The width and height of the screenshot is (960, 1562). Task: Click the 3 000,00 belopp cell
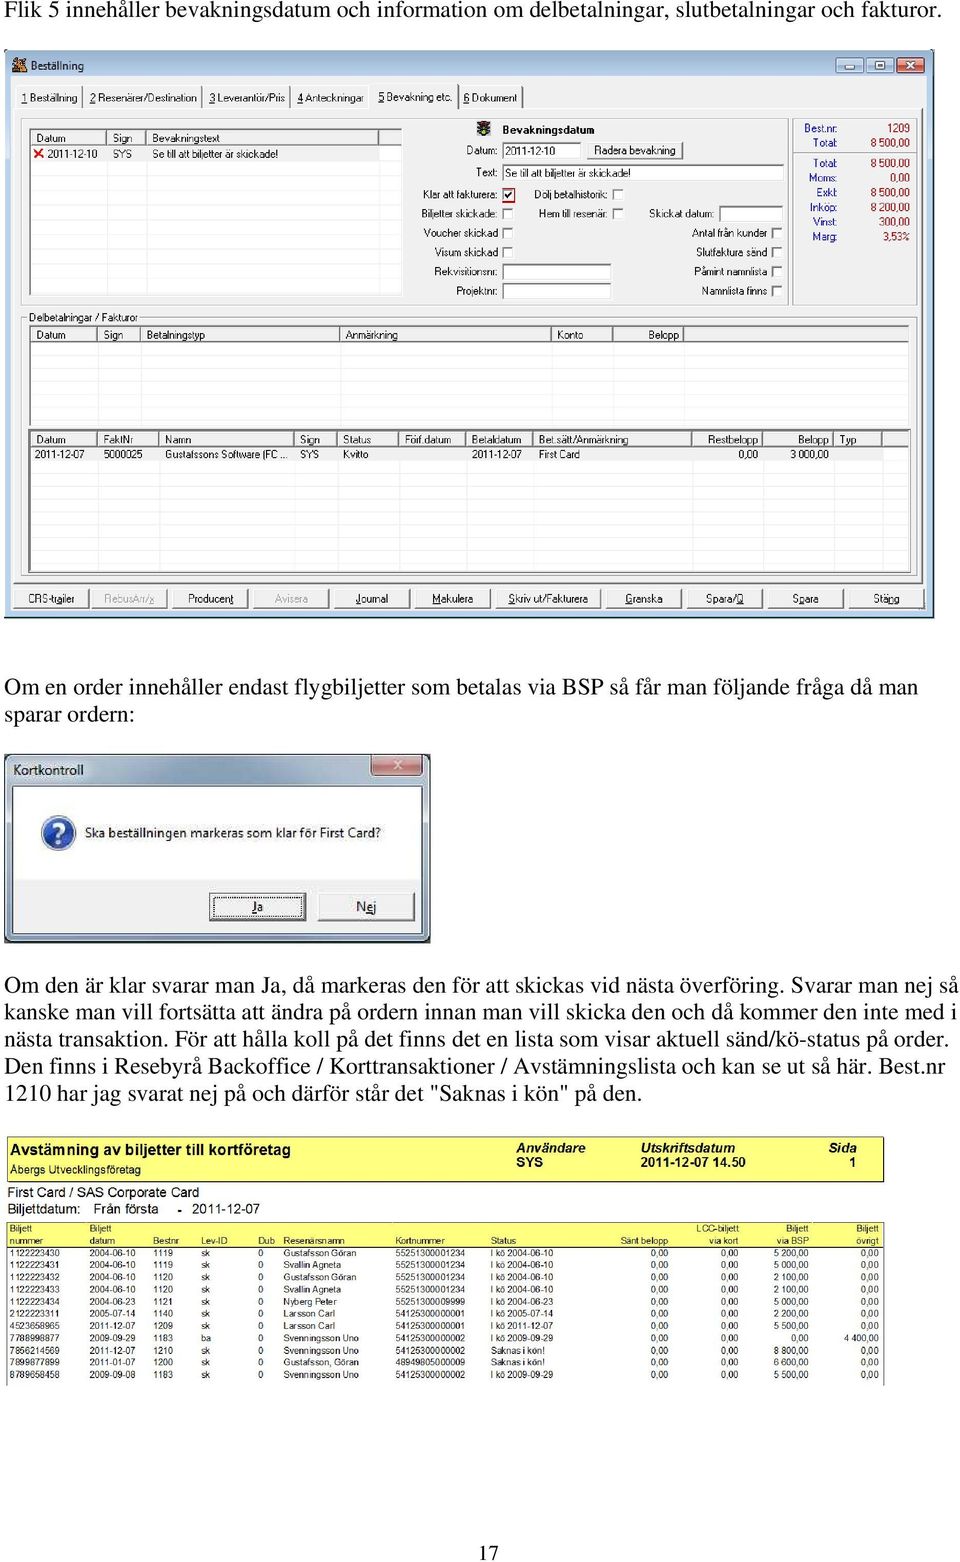coord(809,454)
